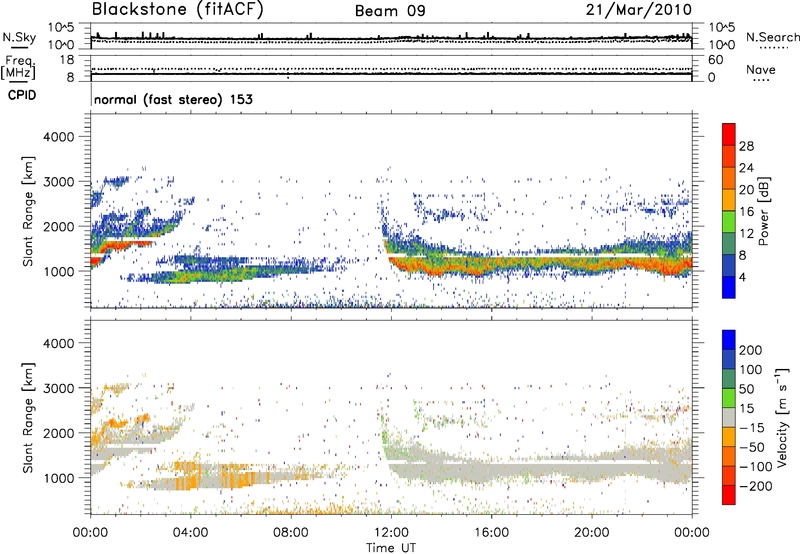The image size is (800, 554).
Task: Click the grey velocity band around 16:00
Action: [x=491, y=469]
